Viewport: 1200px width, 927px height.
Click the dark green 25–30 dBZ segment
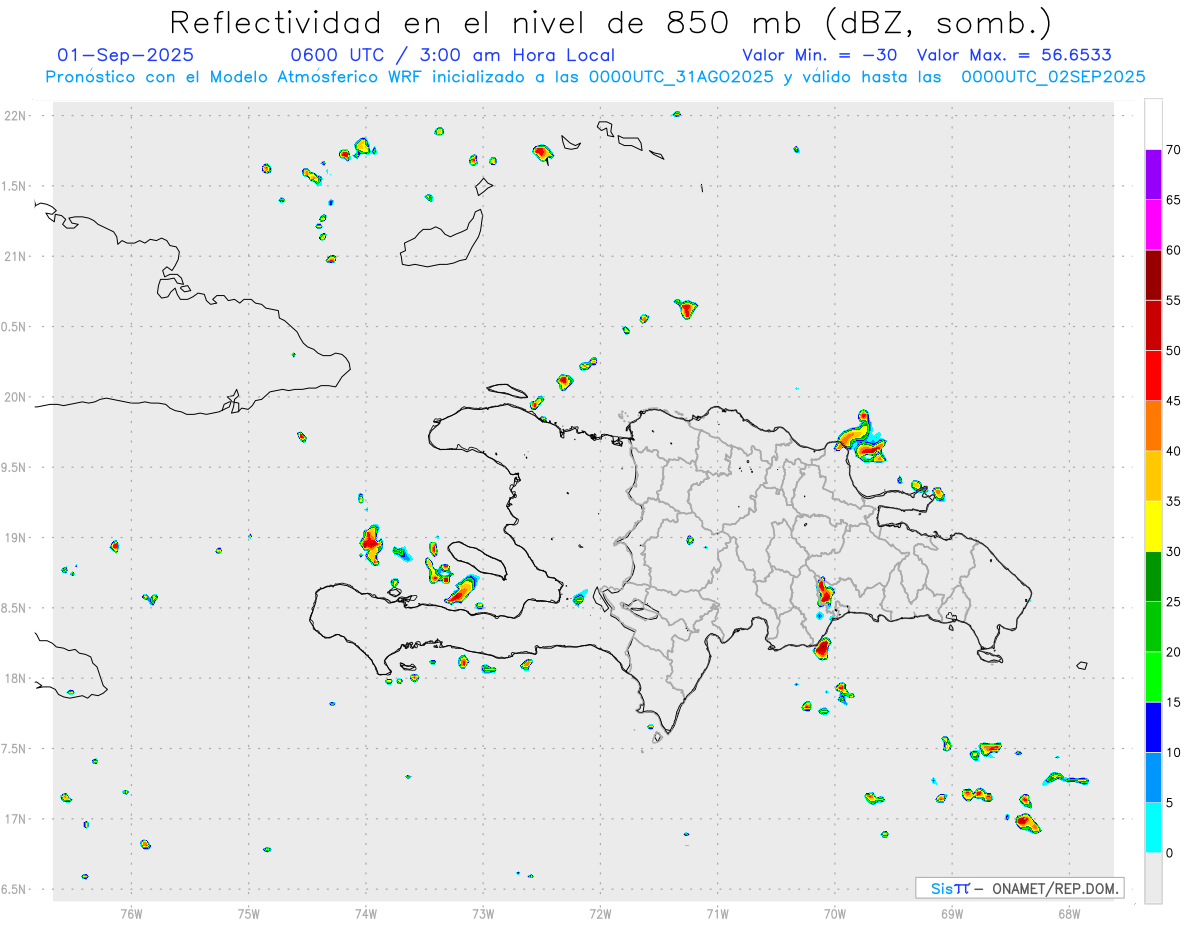coord(1153,577)
